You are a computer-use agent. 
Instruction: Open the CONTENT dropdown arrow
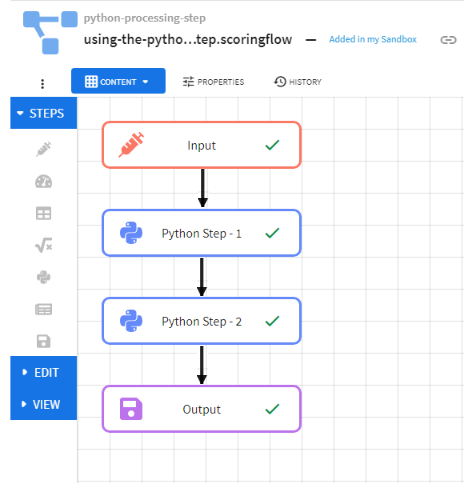pos(145,82)
